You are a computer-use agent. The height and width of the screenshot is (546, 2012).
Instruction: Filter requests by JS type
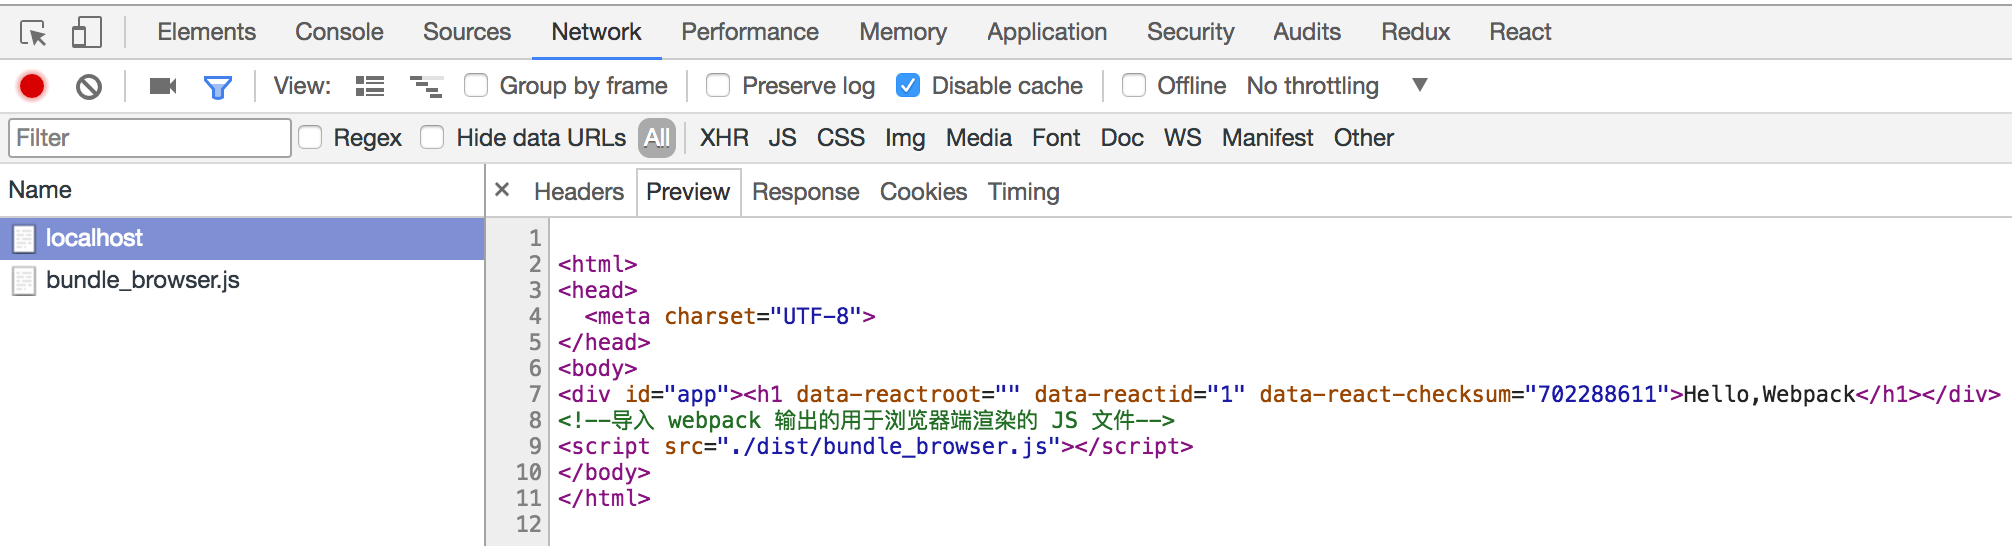(782, 138)
